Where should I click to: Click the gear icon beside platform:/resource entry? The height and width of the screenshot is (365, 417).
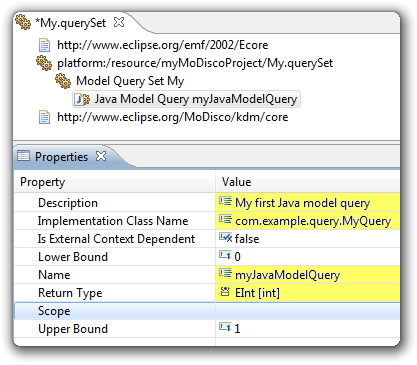tap(44, 63)
